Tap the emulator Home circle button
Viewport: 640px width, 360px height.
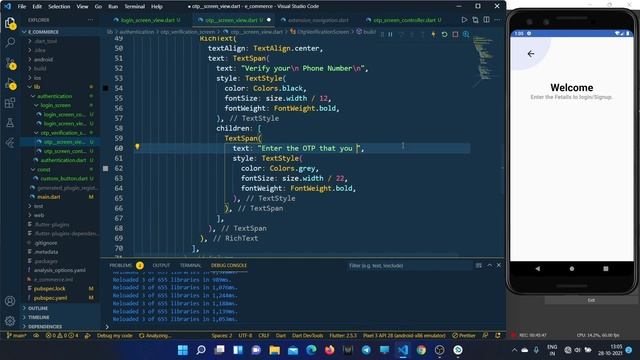tap(571, 269)
